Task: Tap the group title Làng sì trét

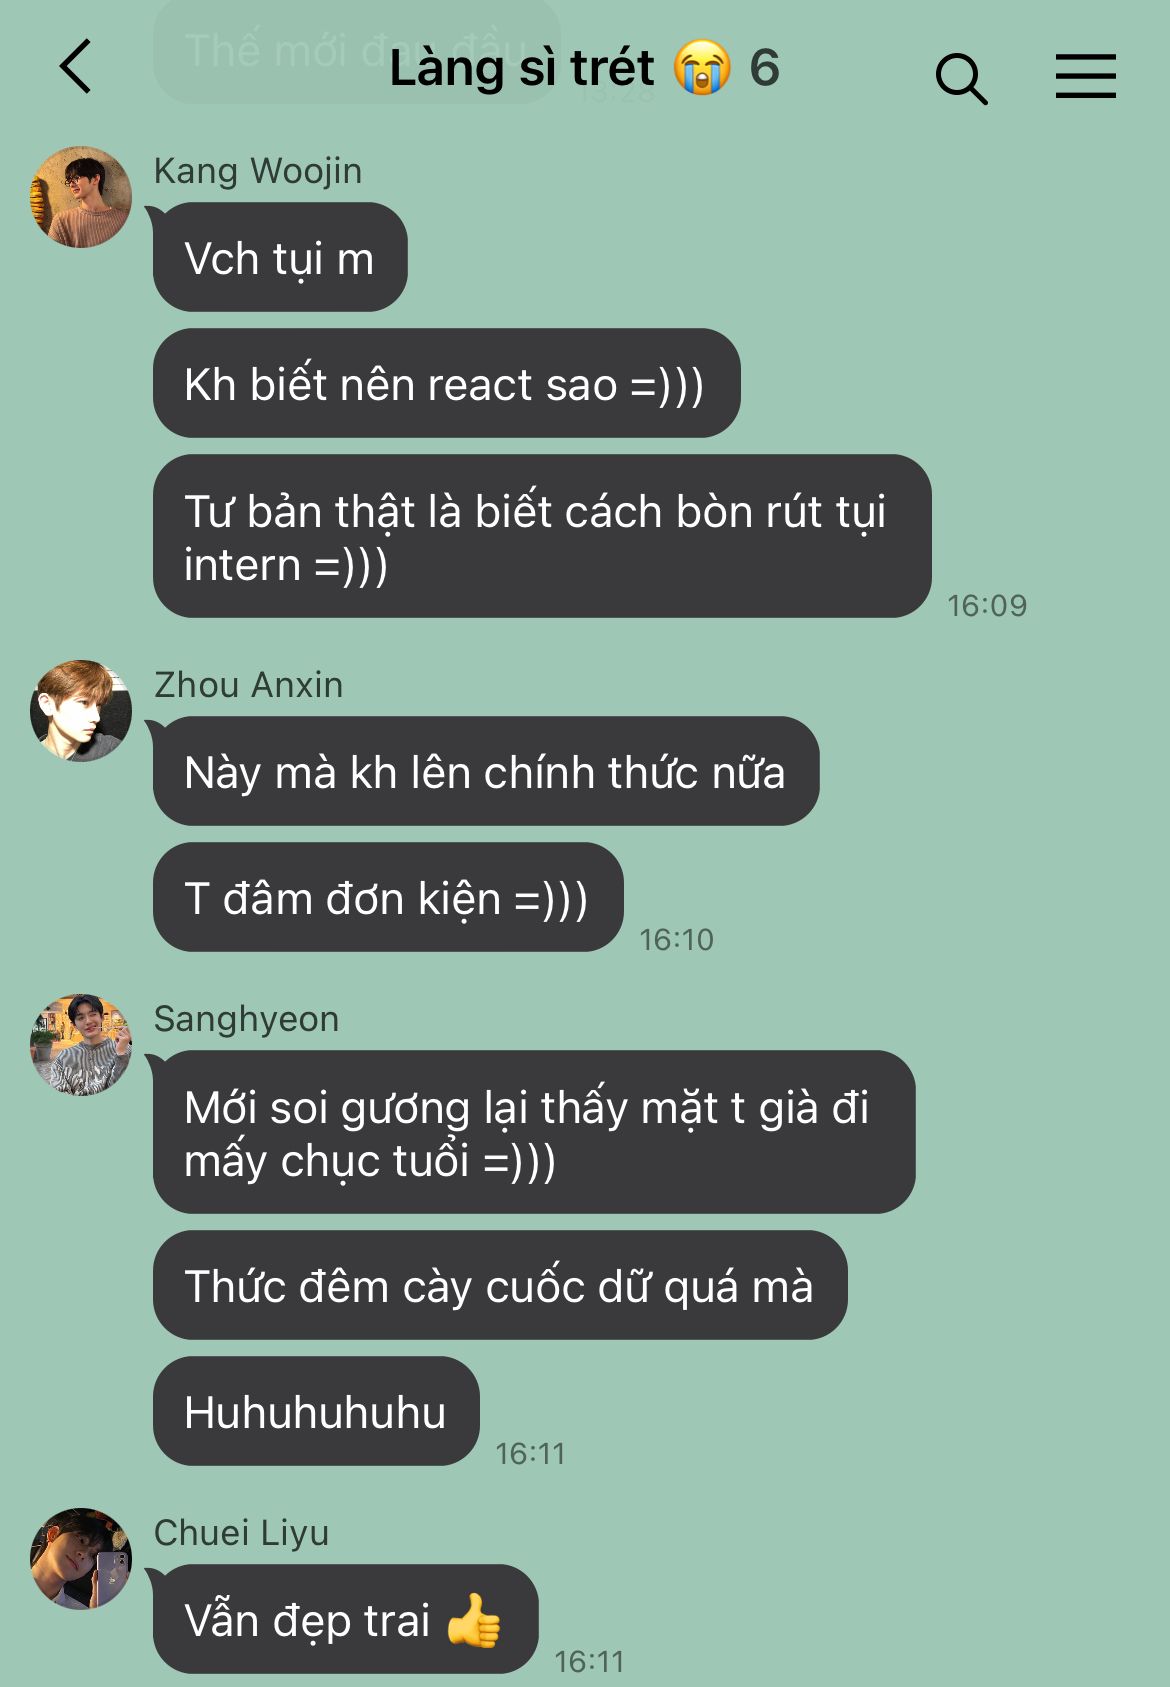Action: tap(521, 68)
